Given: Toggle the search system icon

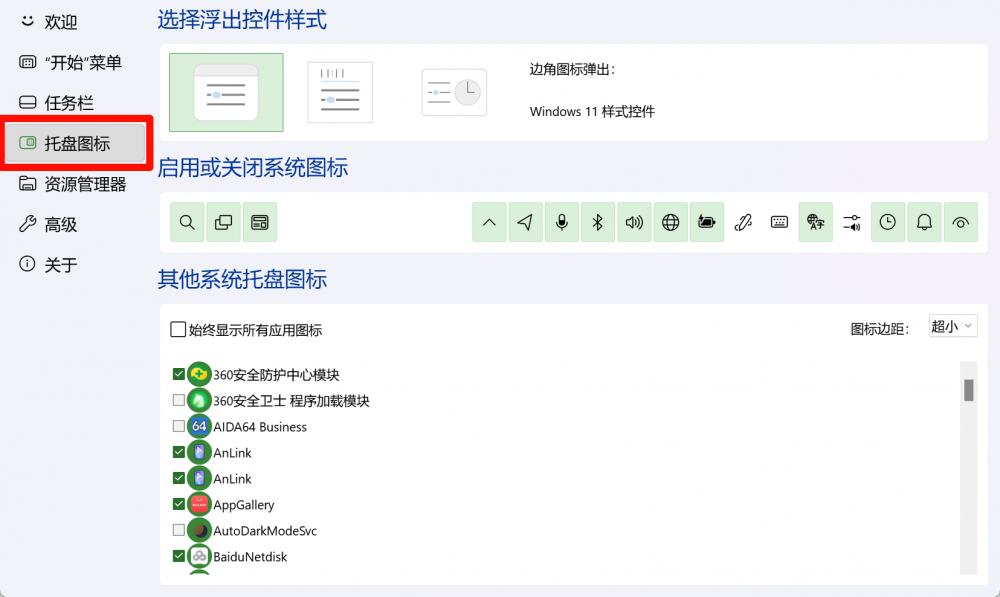Looking at the screenshot, I should (x=187, y=223).
